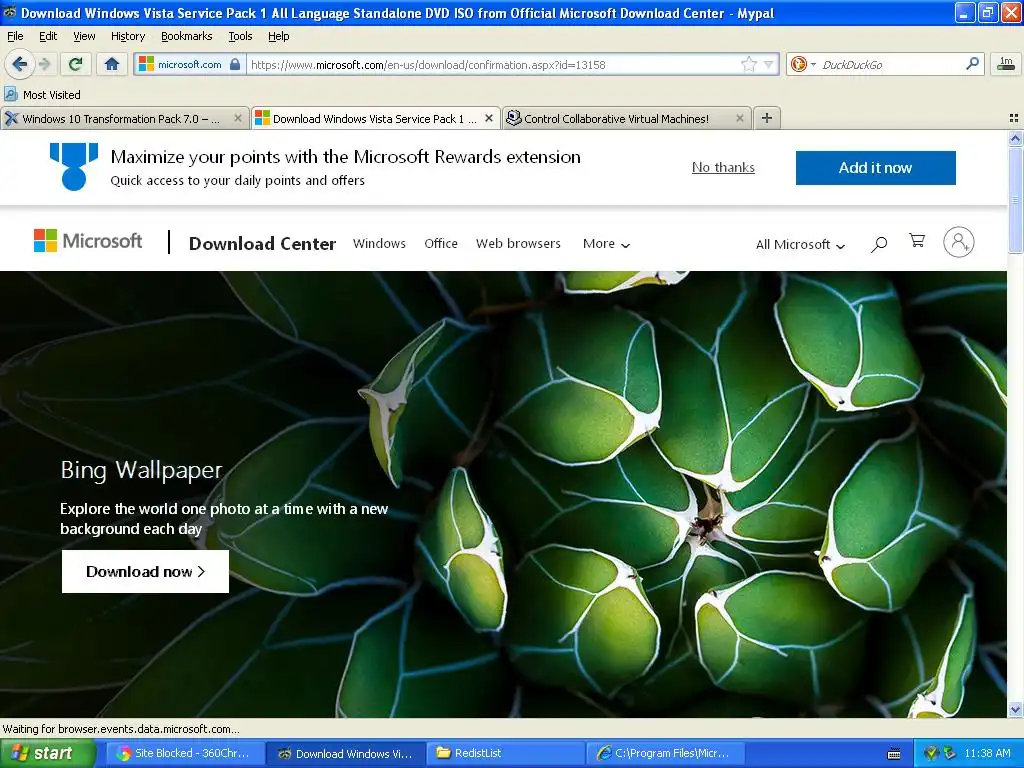Open URL history dropdown arrow
The width and height of the screenshot is (1024, 768).
[769, 64]
